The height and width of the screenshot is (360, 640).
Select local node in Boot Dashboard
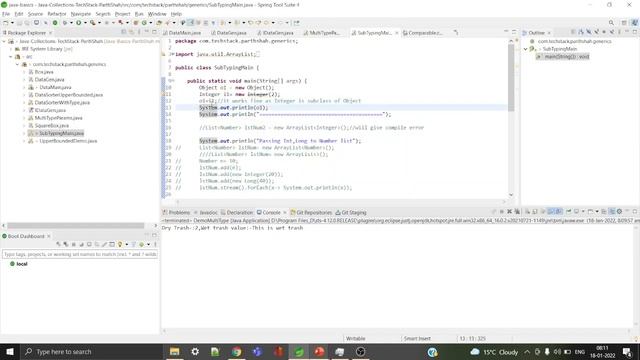tap(22, 264)
